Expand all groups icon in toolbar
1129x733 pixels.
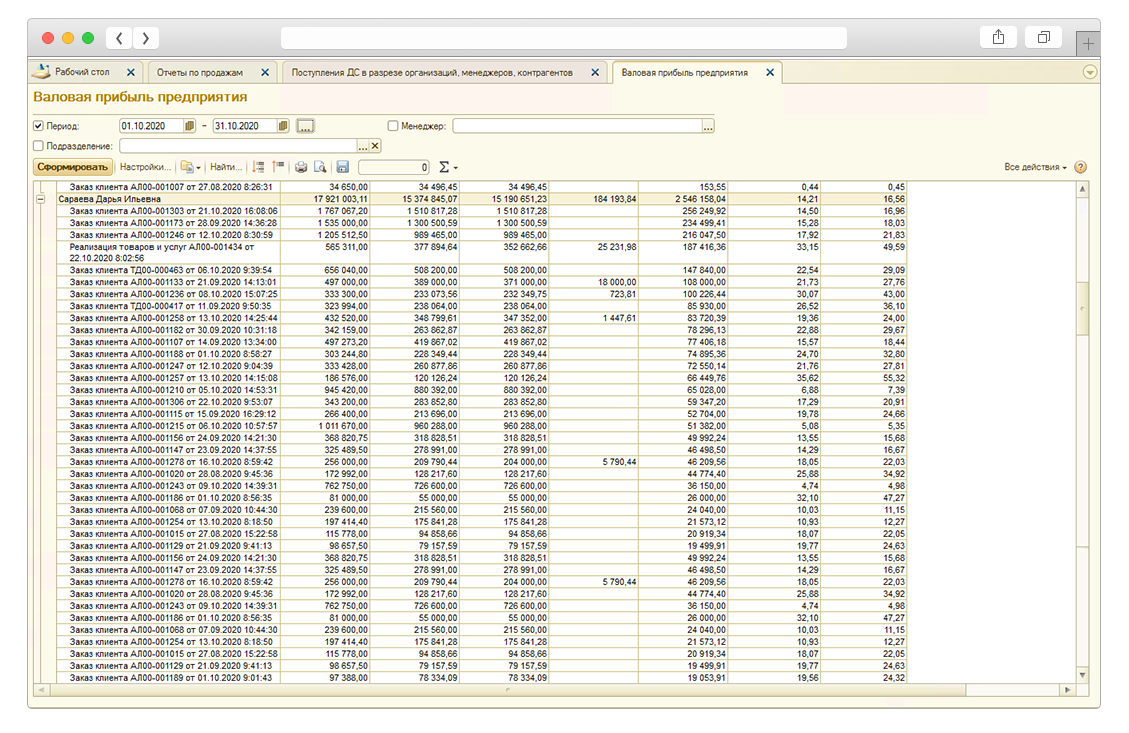(259, 167)
